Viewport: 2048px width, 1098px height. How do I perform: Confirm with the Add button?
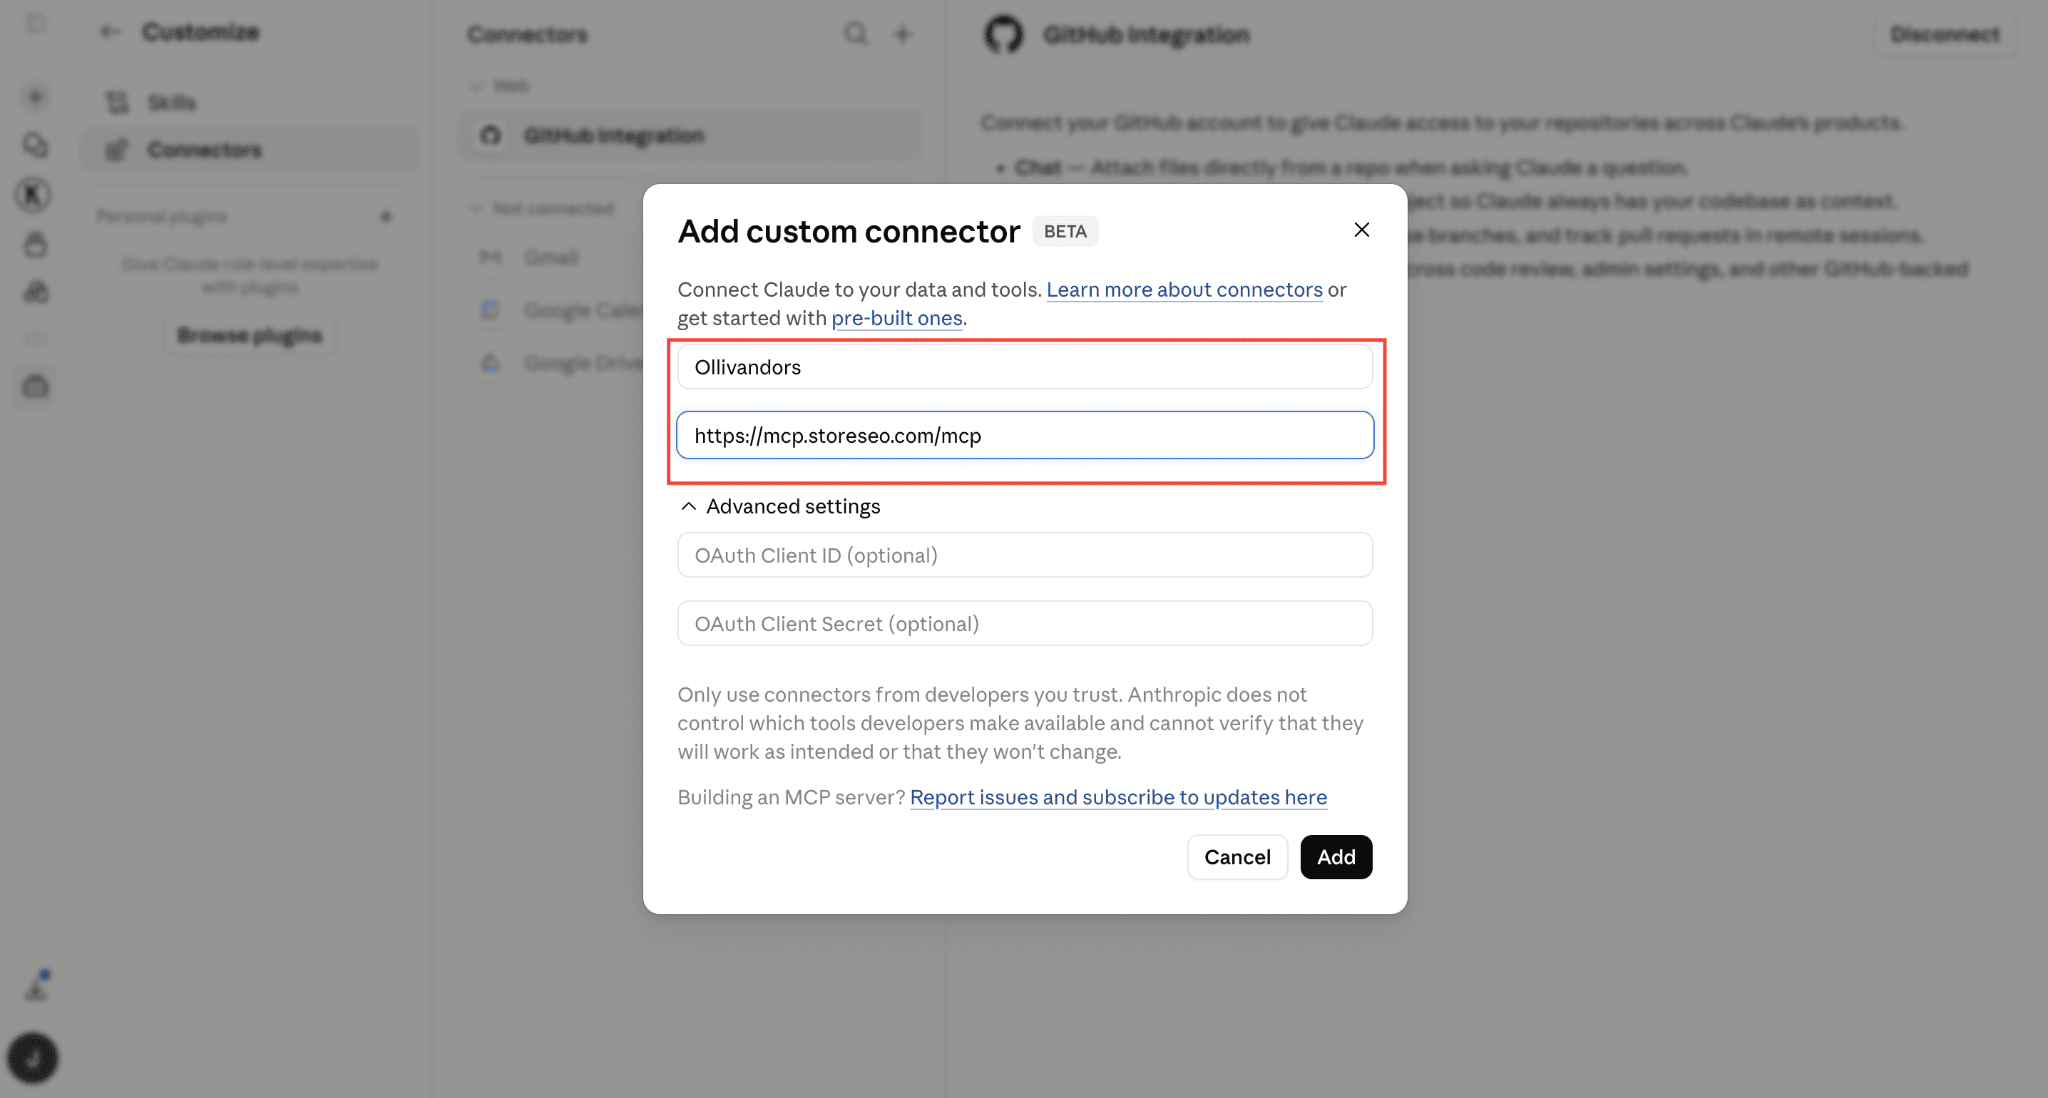click(1336, 857)
